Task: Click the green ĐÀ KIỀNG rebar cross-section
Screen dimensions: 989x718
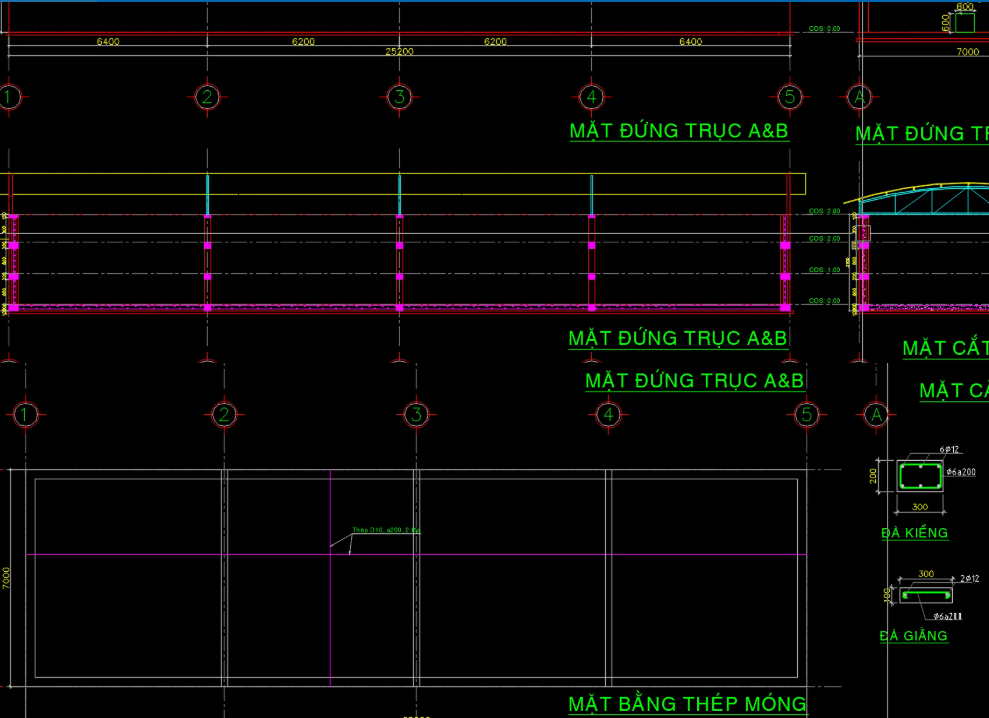Action: tap(920, 475)
